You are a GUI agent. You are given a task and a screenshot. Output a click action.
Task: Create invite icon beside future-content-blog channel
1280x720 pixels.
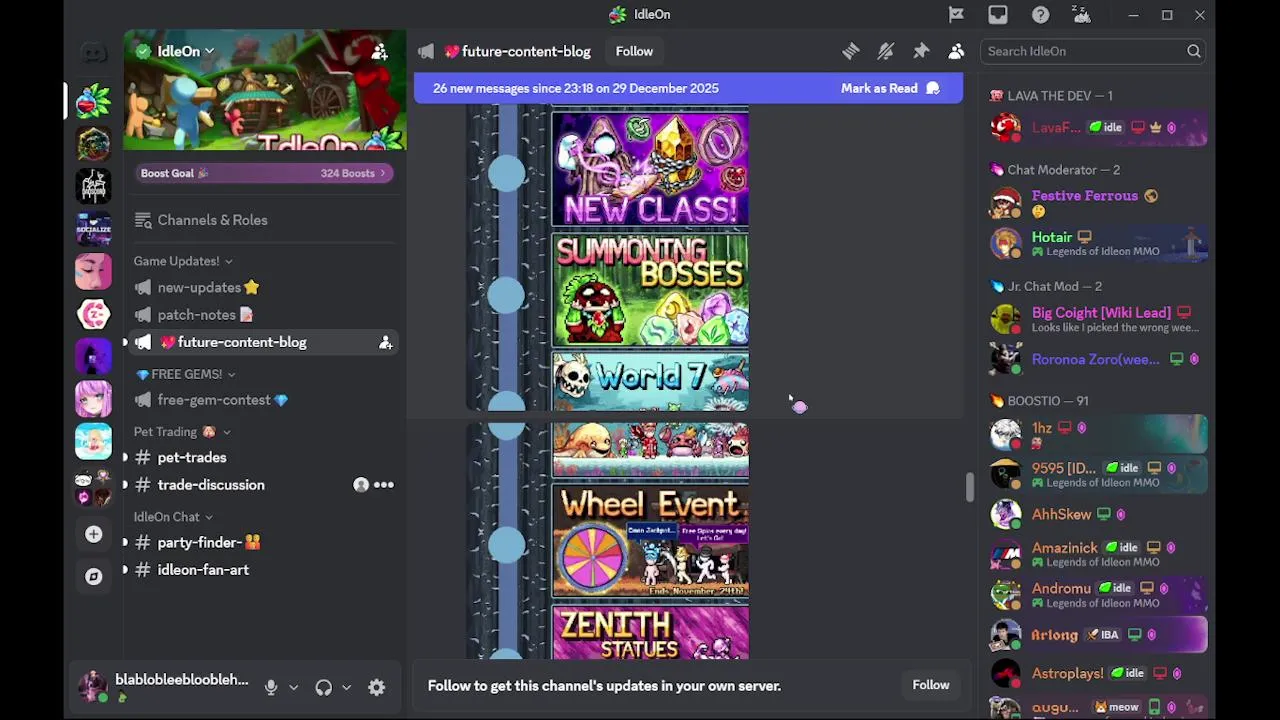385,343
